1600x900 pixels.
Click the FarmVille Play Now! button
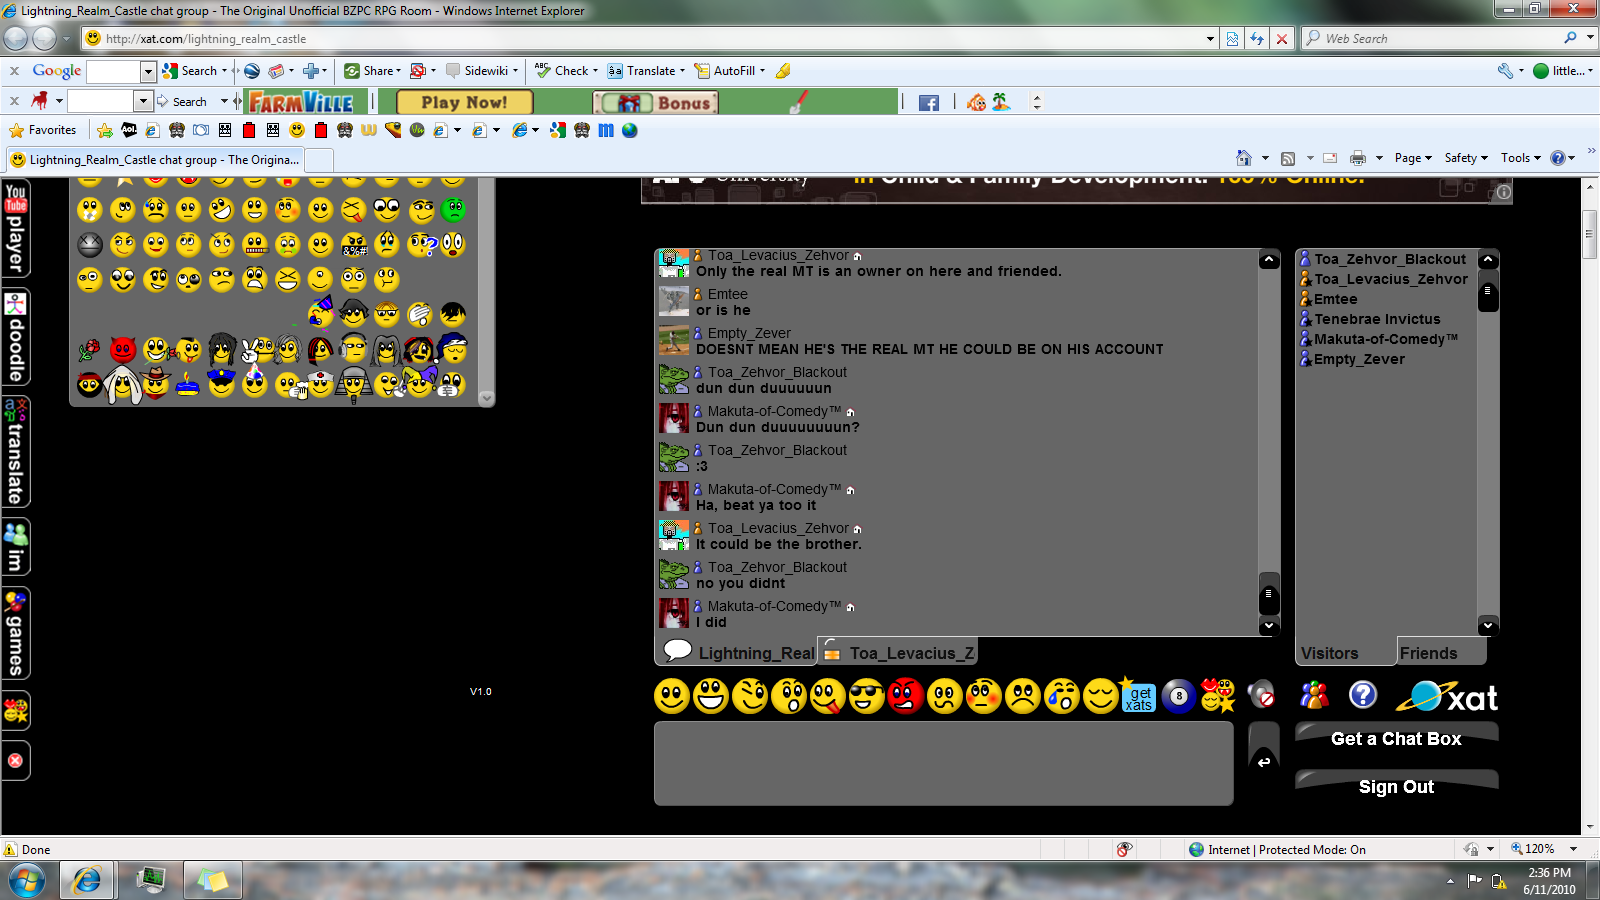click(x=464, y=102)
